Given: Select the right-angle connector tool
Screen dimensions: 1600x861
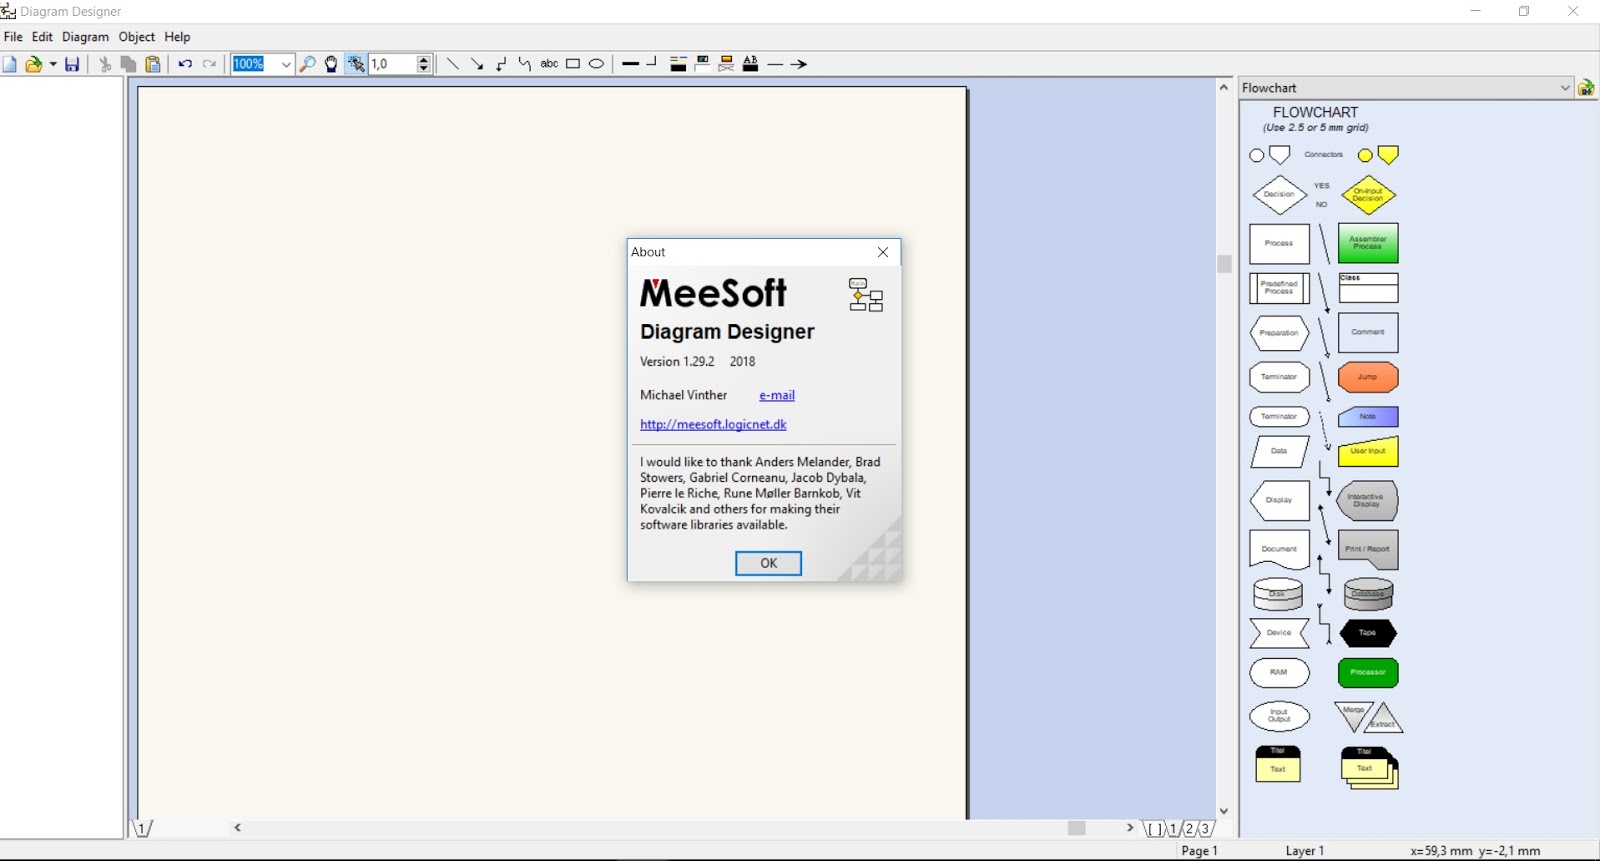Looking at the screenshot, I should pos(501,64).
